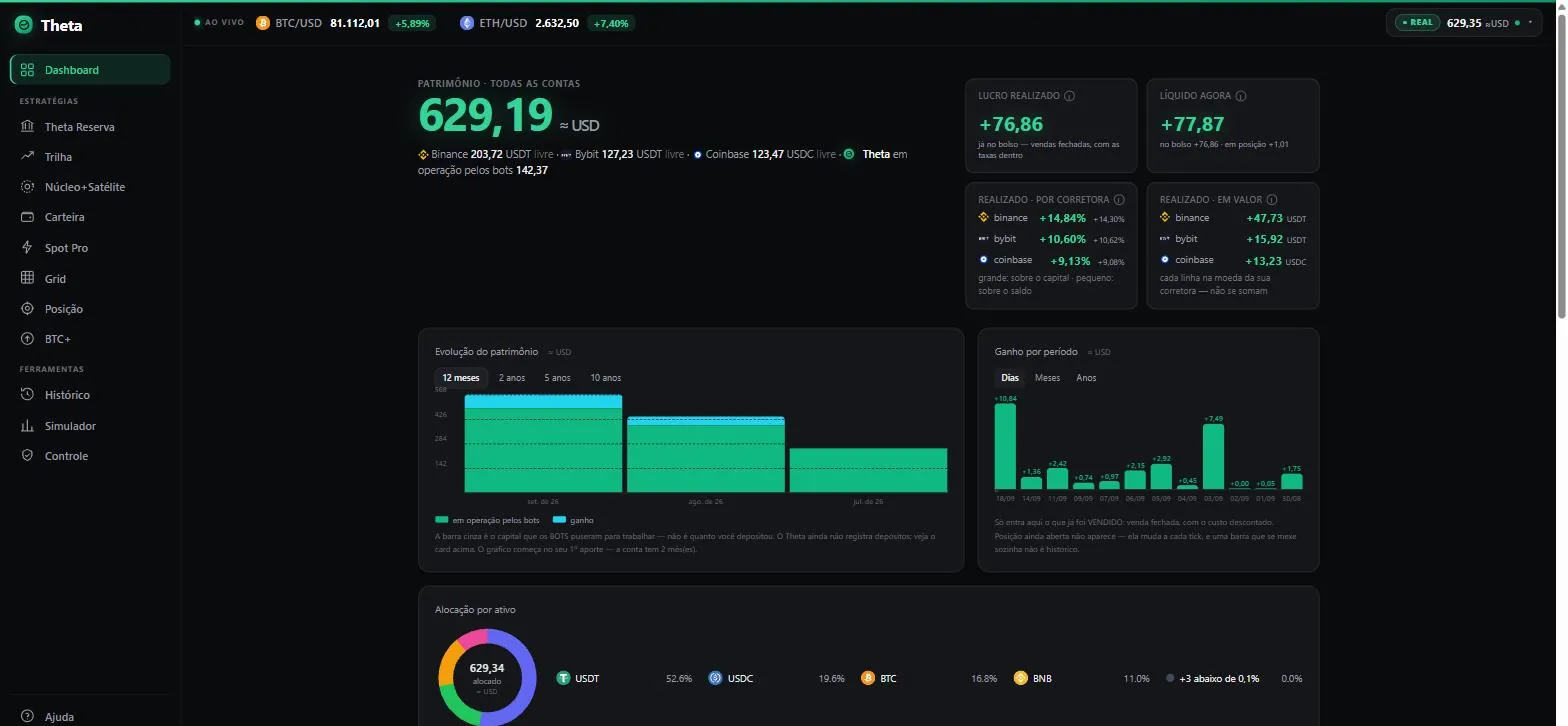This screenshot has width=1568, height=726.
Task: Click the 629,19 total patrimônio value
Action: pyautogui.click(x=485, y=115)
